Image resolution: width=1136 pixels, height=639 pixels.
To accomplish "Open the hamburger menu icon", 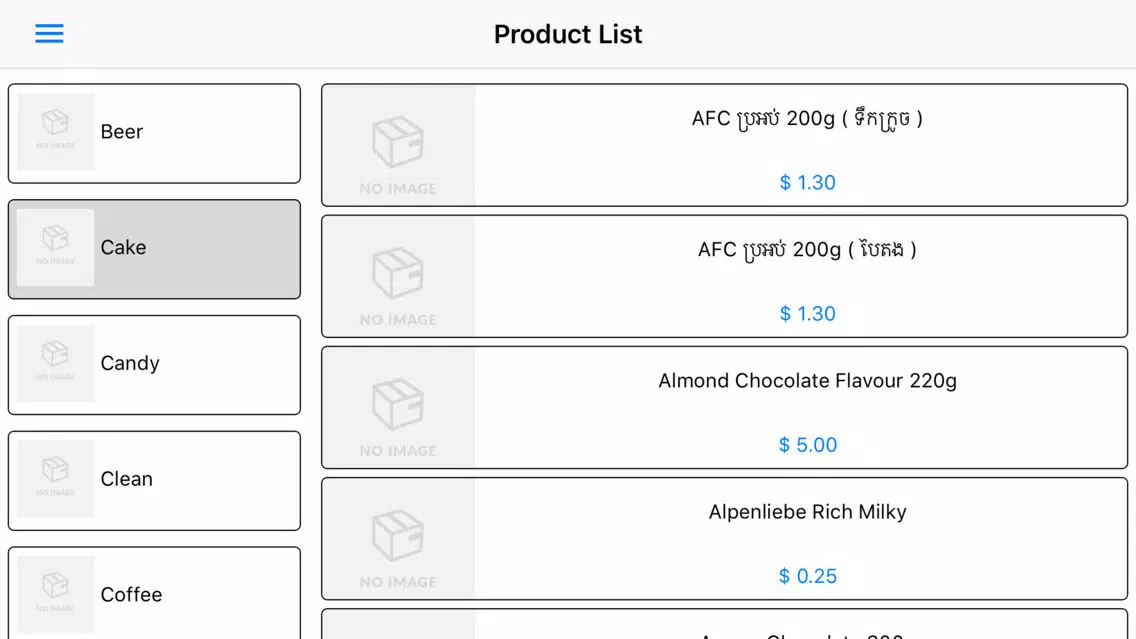I will tap(49, 33).
